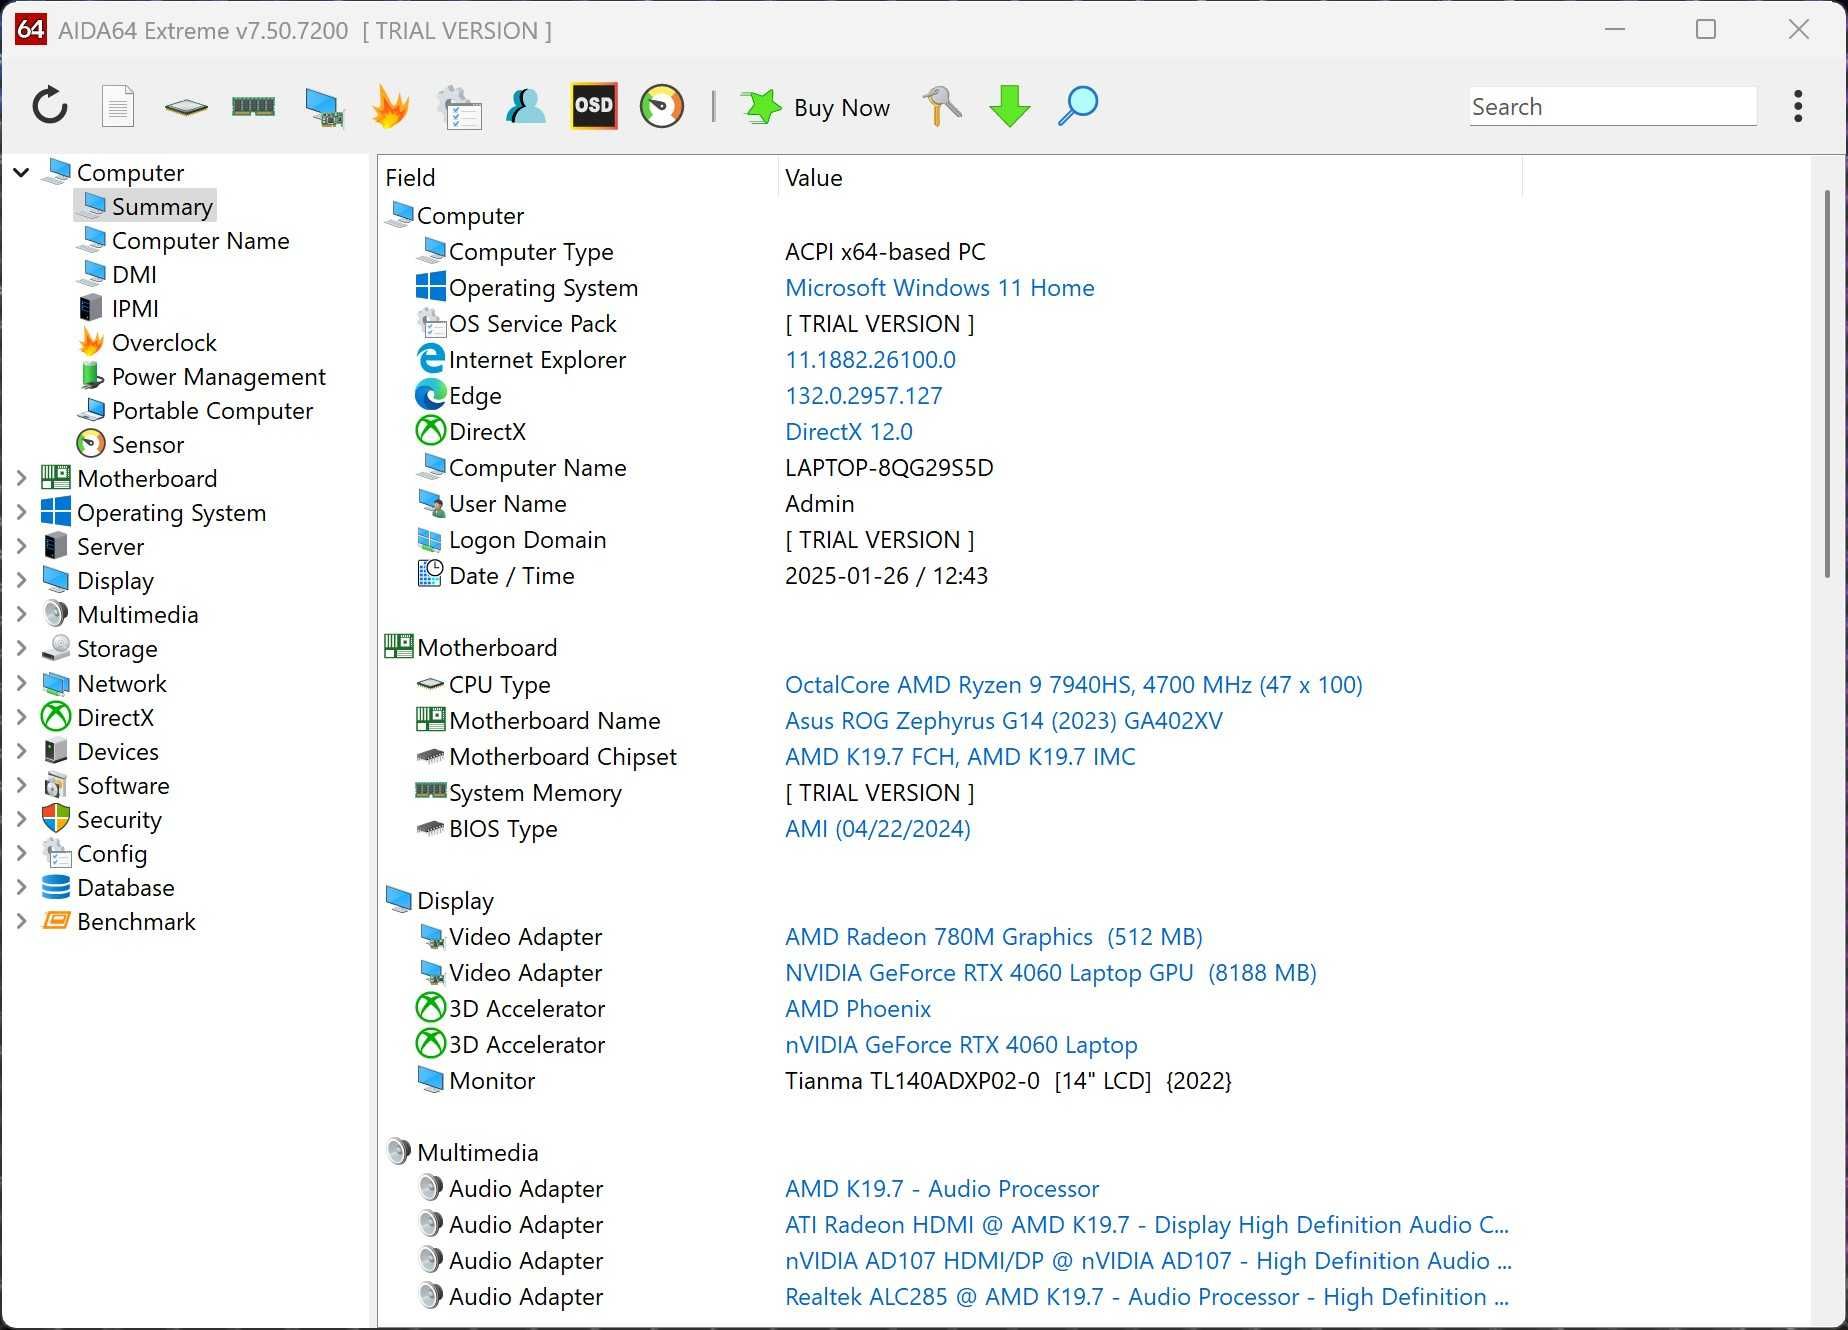Open preferences hammer-wrench icon
Screen dimensions: 1848x1330
(942, 106)
